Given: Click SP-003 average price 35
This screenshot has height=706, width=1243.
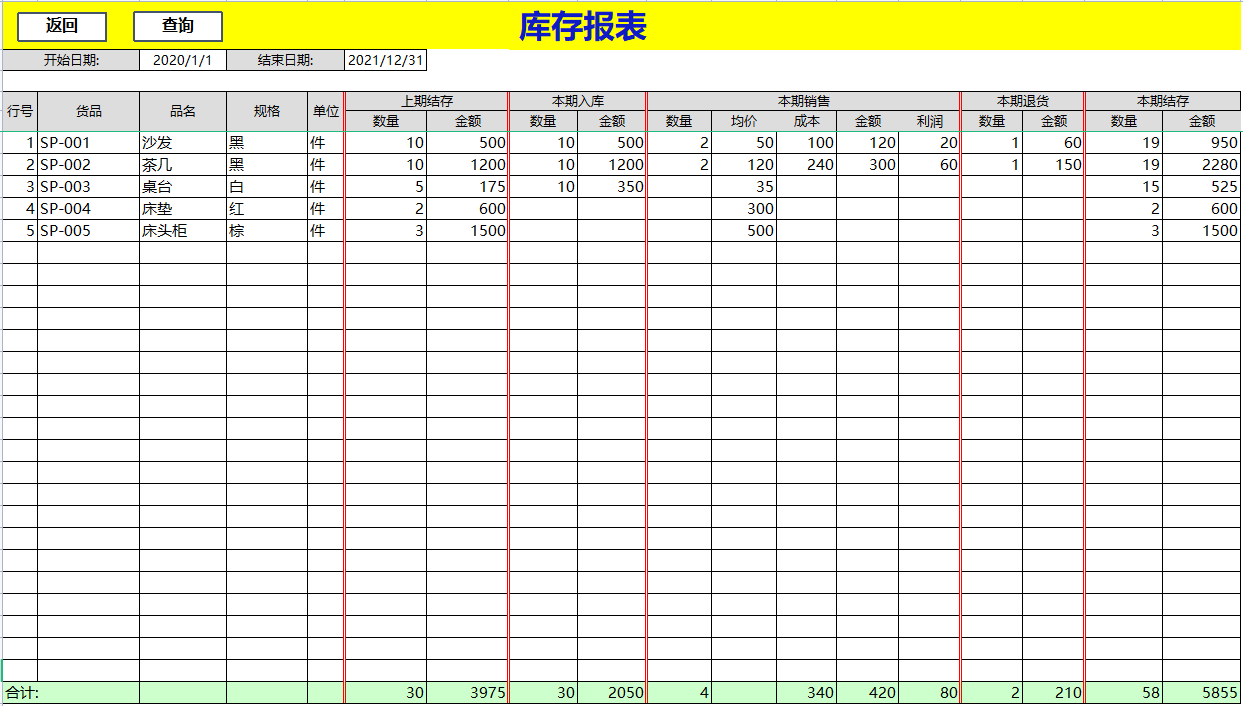Looking at the screenshot, I should 744,187.
